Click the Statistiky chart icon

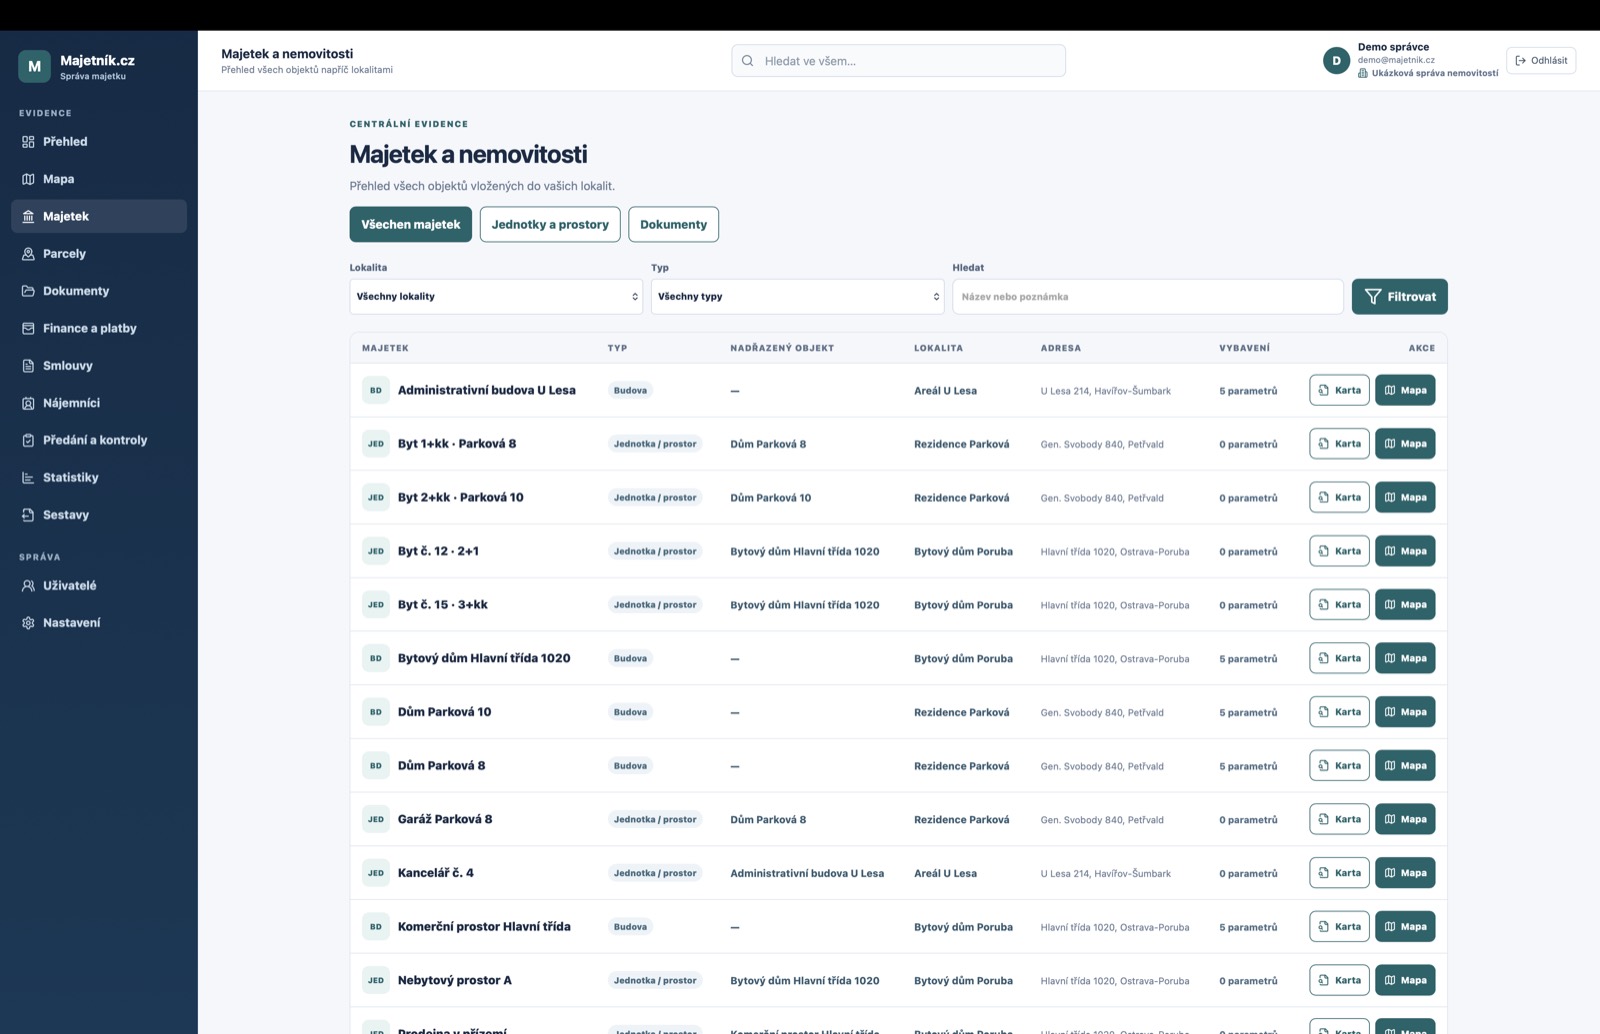click(28, 478)
